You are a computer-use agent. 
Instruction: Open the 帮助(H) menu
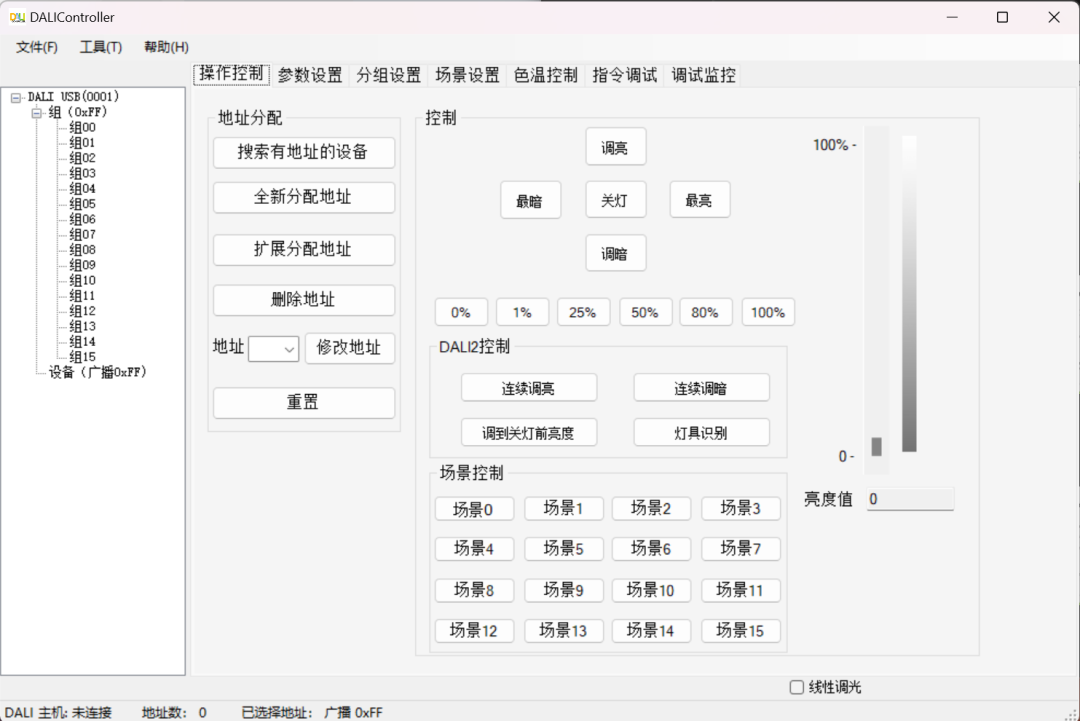(x=164, y=47)
